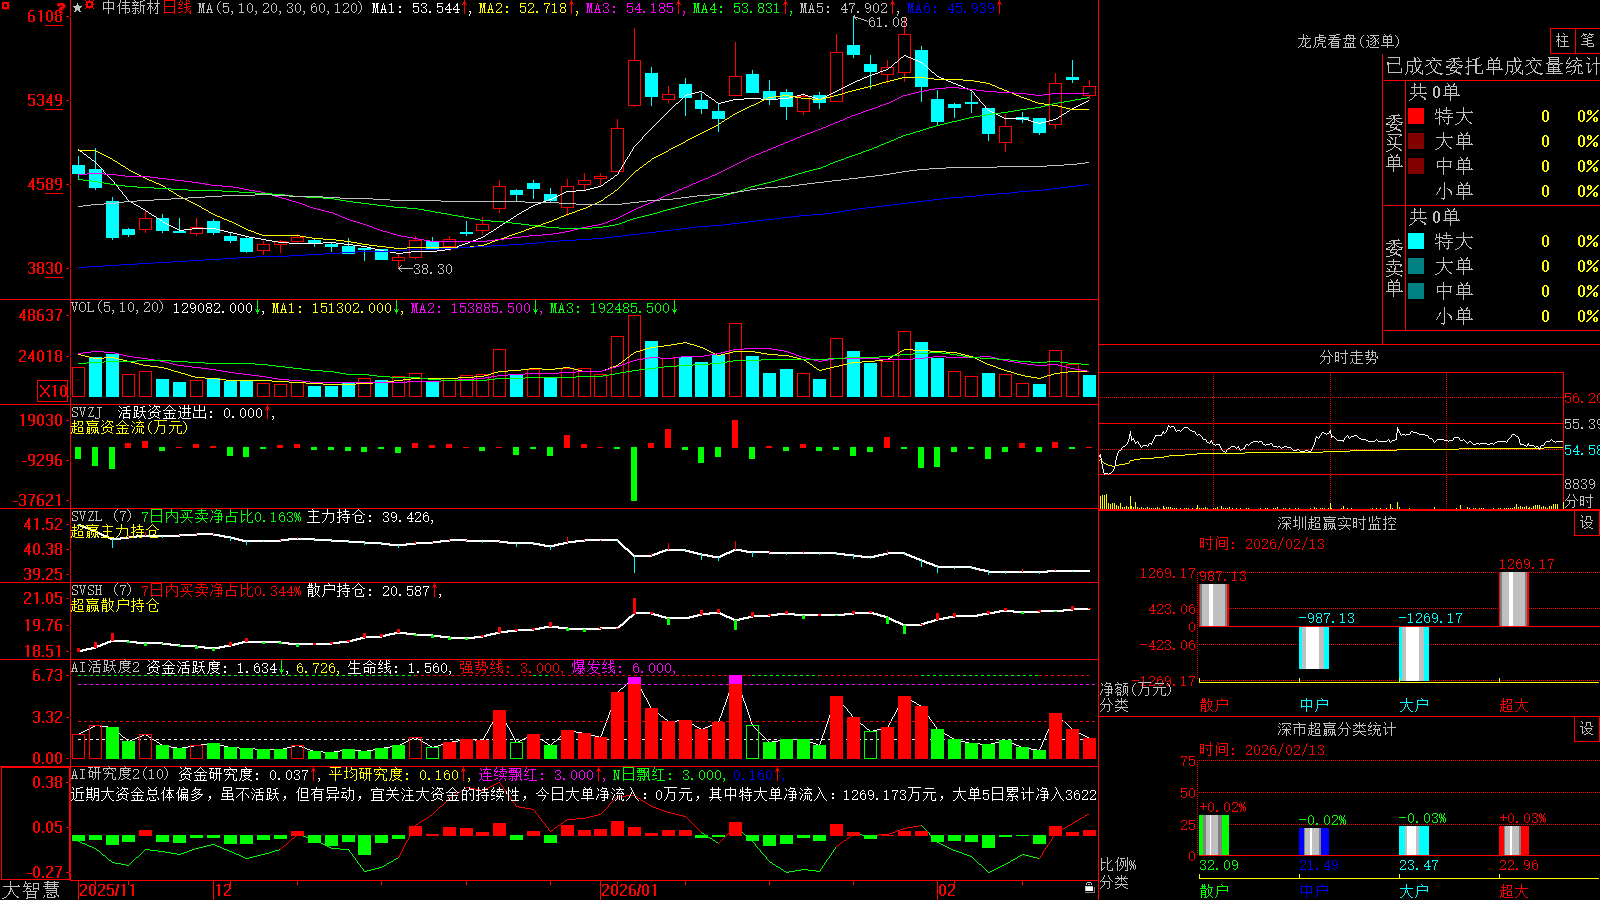Switch the 龙虎看盘 panel to 笔 view
The width and height of the screenshot is (1600, 900).
pyautogui.click(x=1587, y=40)
